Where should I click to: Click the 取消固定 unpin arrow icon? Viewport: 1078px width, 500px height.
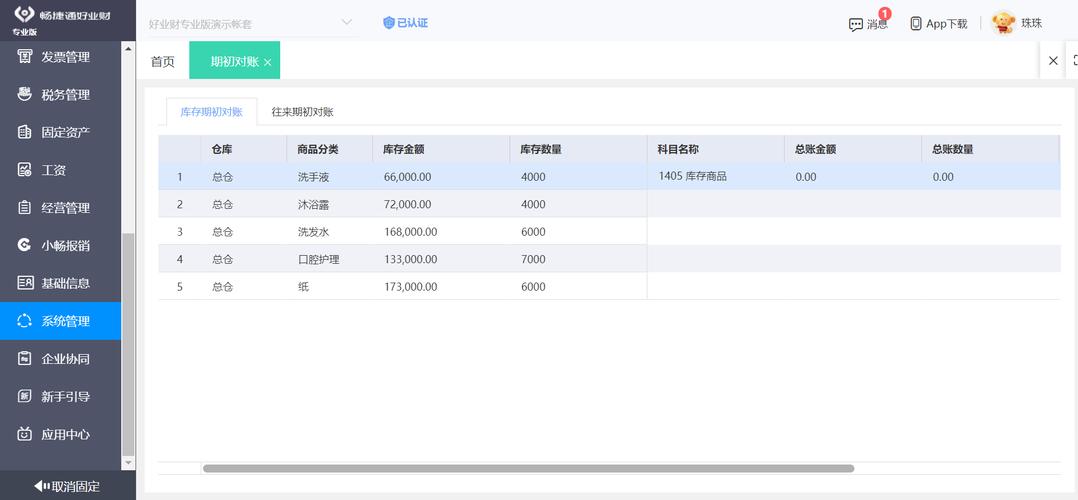(x=42, y=486)
